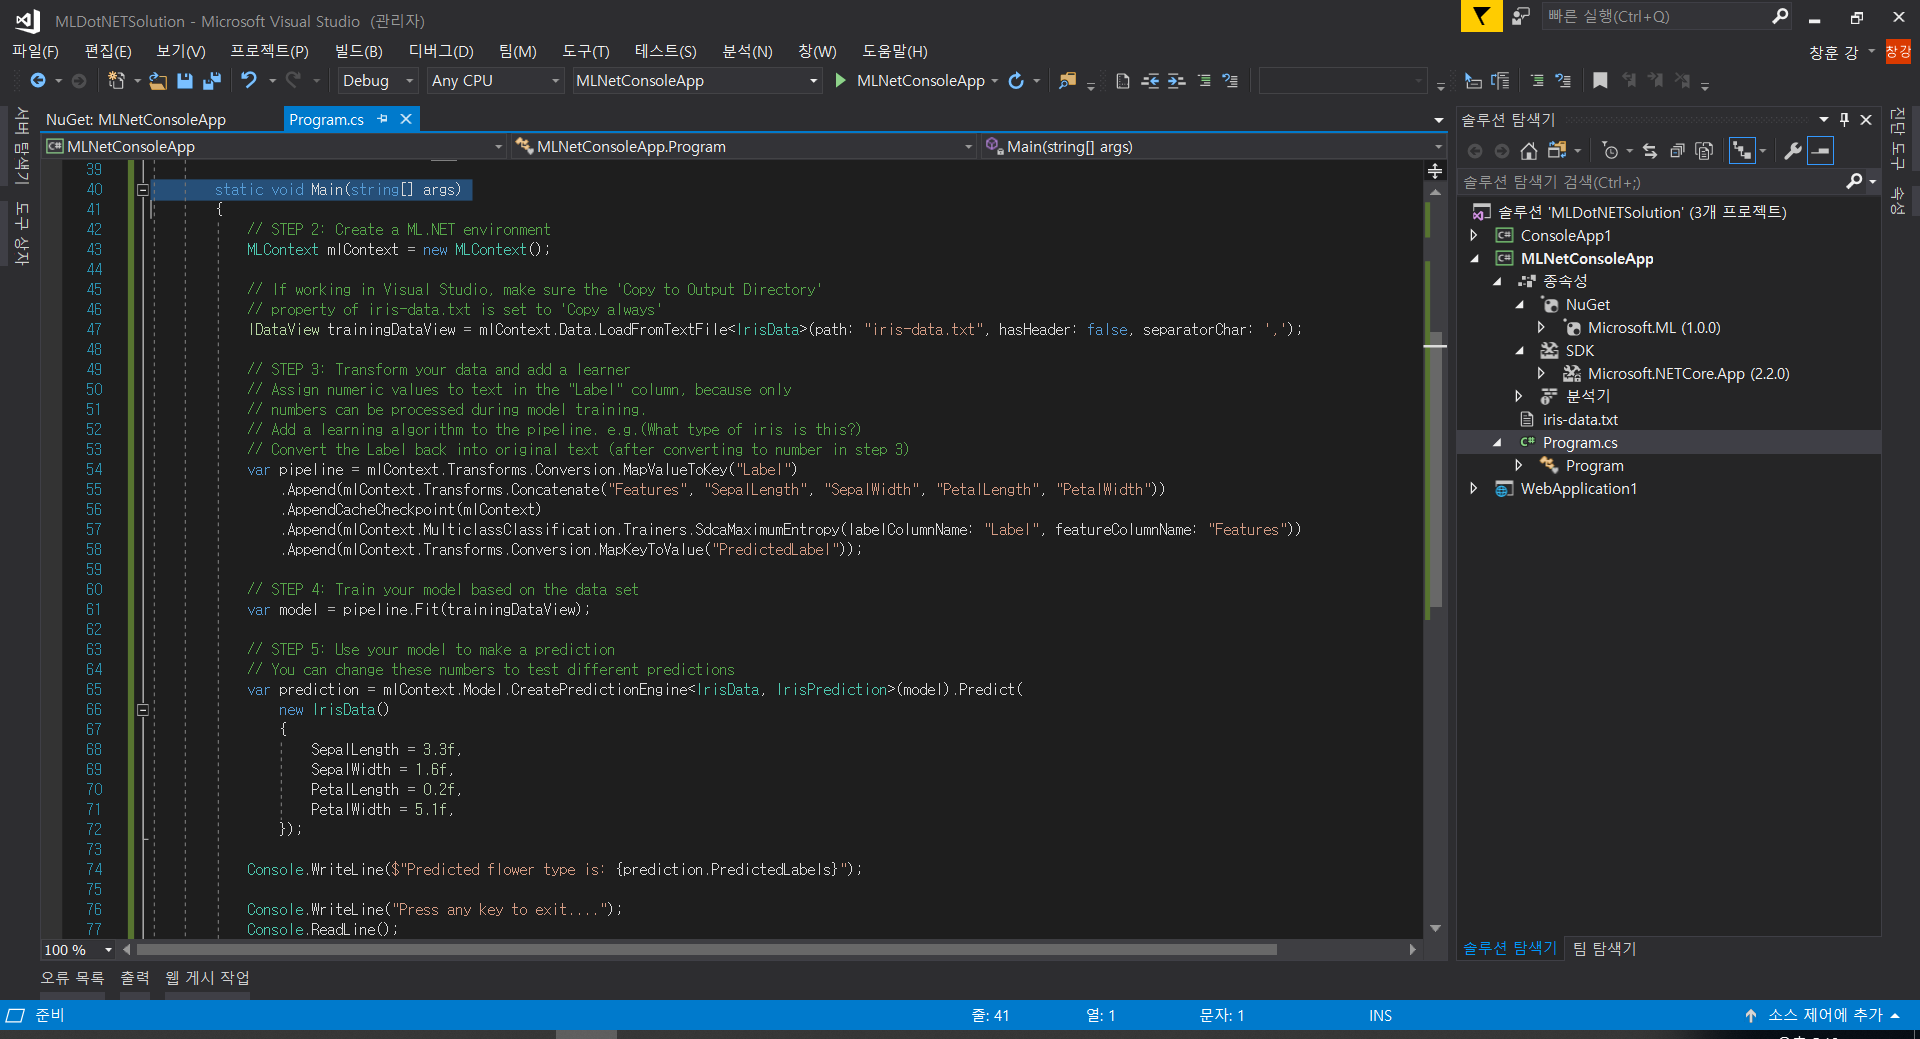Click the editor horizontal scrollbar thumb
The width and height of the screenshot is (1920, 1039).
tap(706, 950)
